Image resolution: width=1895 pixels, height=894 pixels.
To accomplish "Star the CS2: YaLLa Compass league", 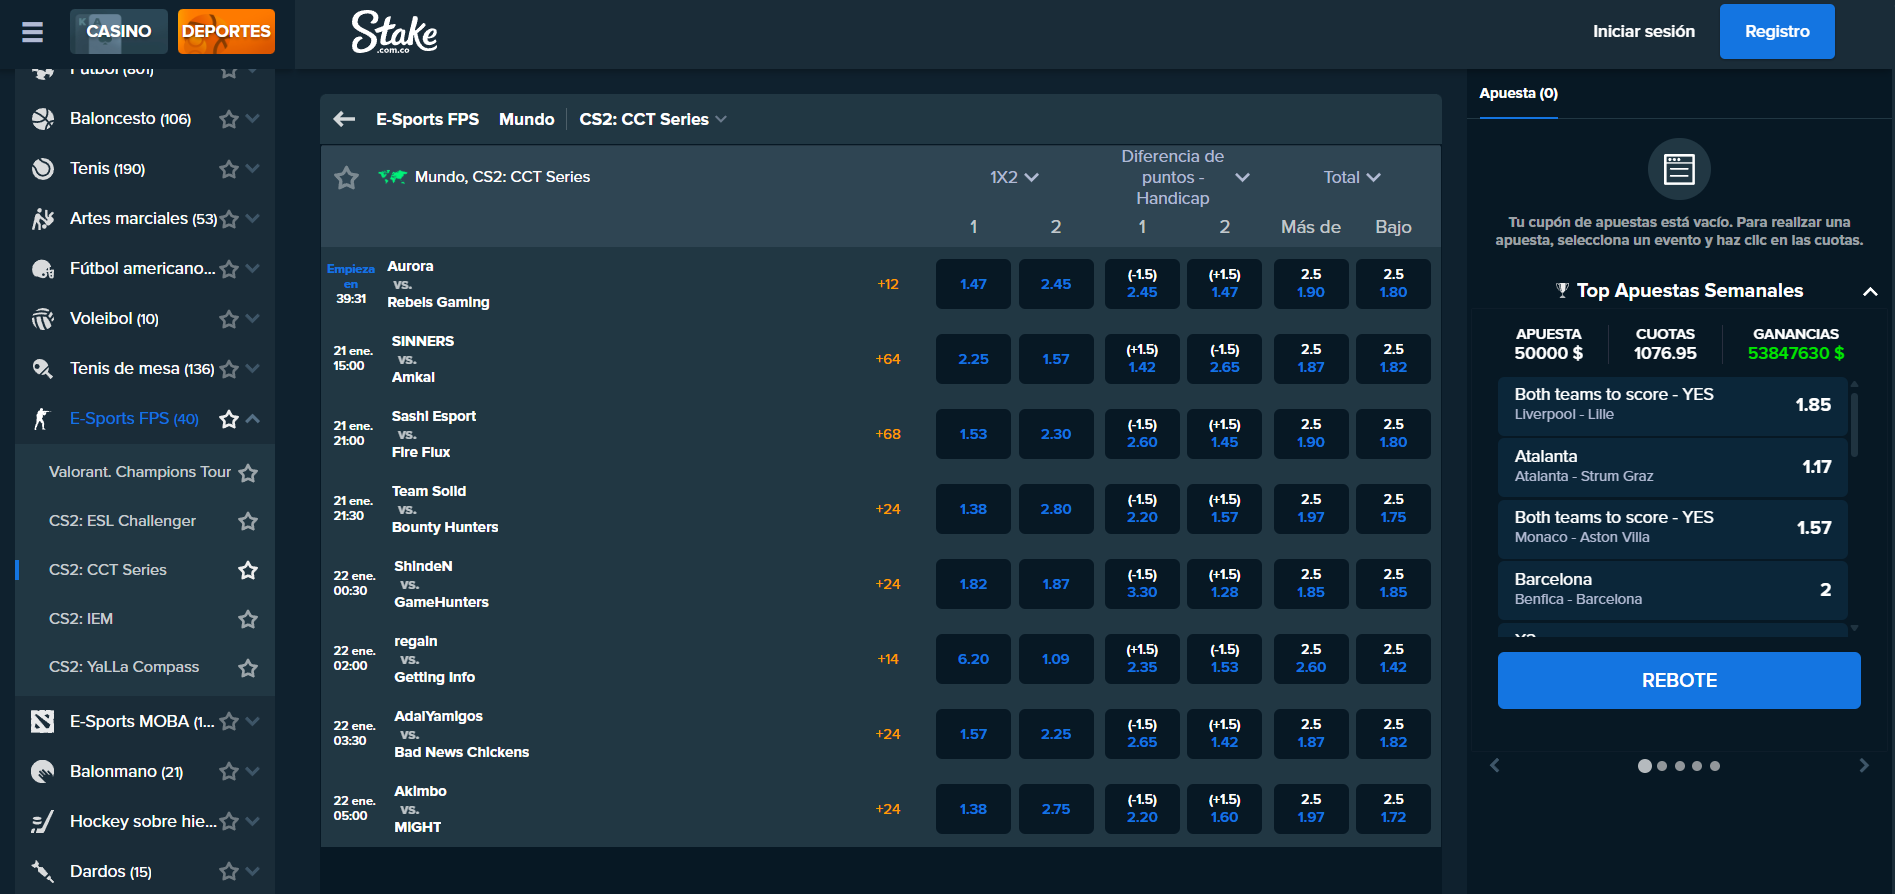I will 248,668.
